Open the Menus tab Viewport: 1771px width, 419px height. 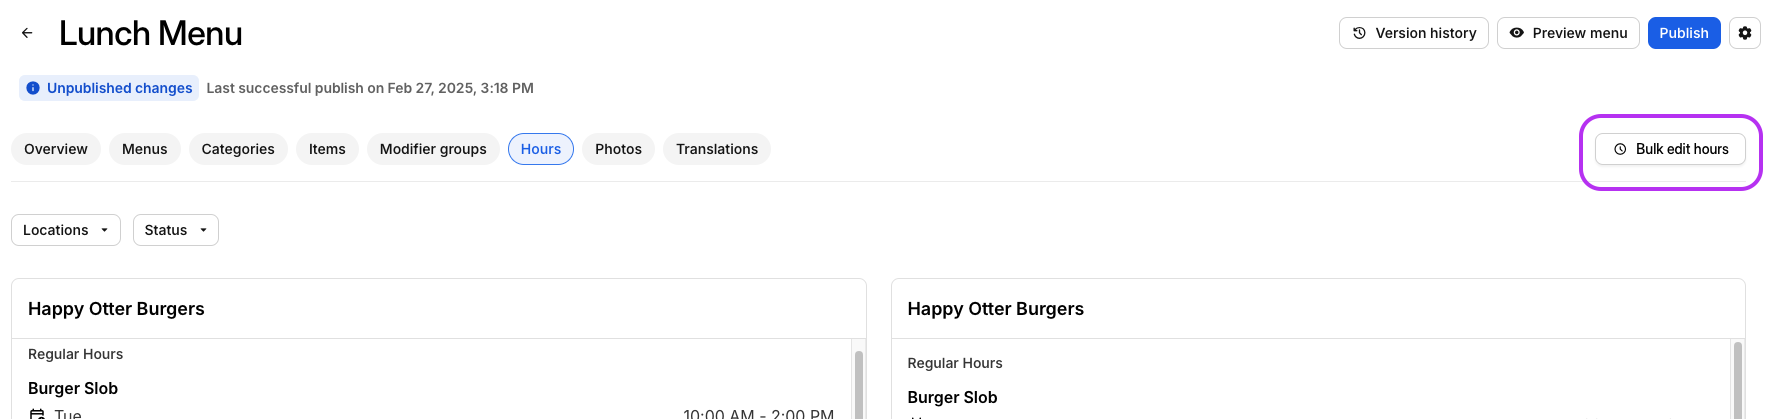pos(144,149)
